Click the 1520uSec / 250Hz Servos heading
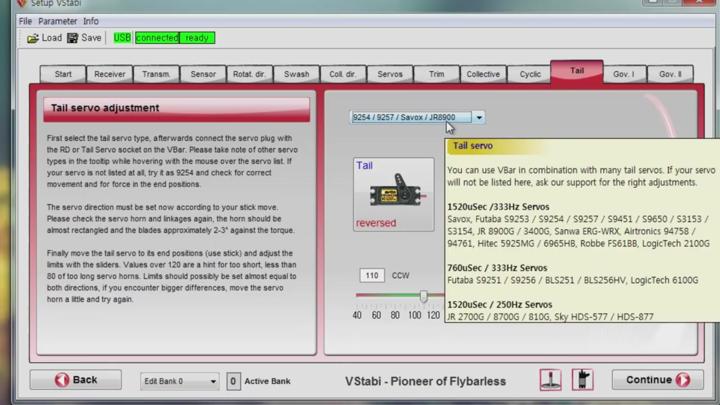 (500, 304)
